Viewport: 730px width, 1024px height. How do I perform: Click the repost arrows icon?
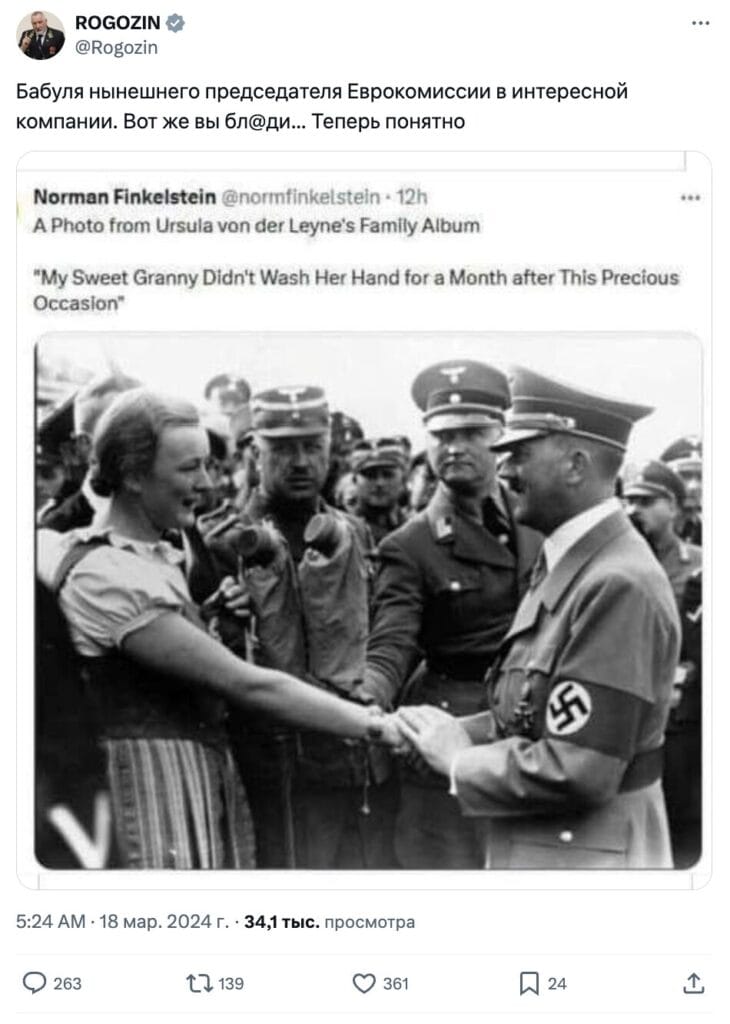198,983
